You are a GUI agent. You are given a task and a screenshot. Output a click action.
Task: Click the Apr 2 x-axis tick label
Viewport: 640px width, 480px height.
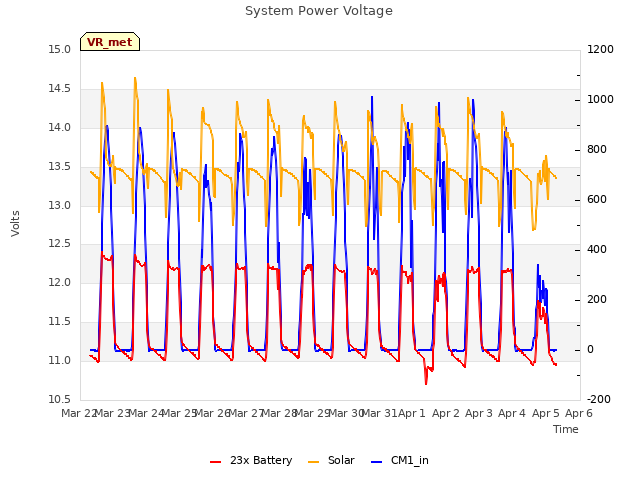pos(445,413)
